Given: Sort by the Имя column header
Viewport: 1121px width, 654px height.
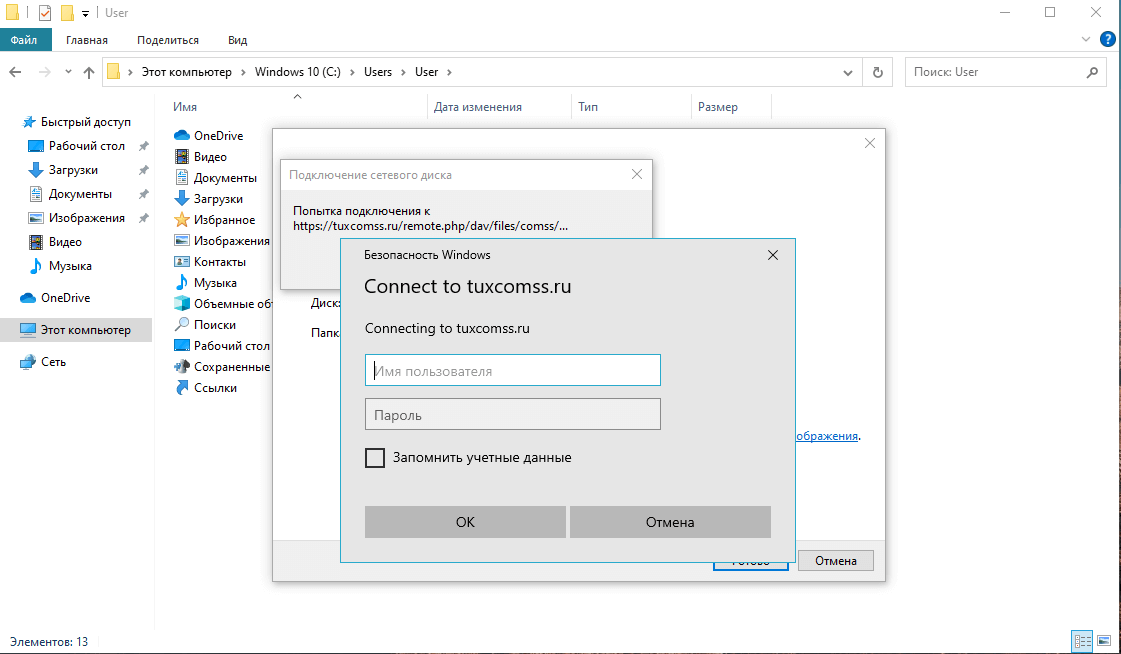Looking at the screenshot, I should click(184, 107).
